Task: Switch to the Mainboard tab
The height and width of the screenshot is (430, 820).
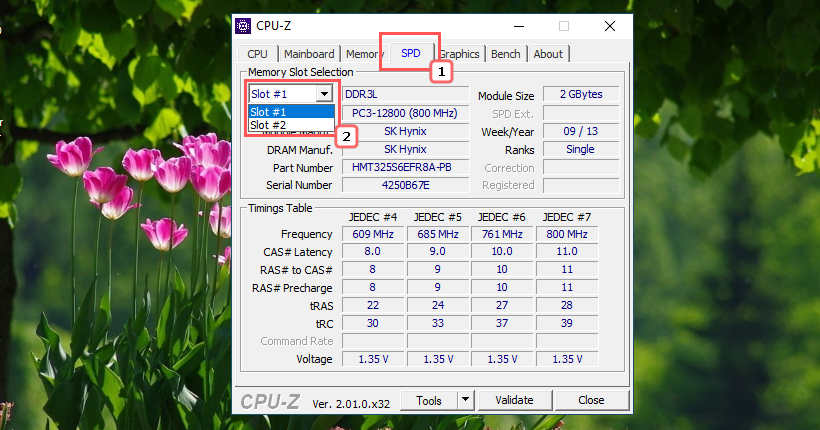Action: 309,54
